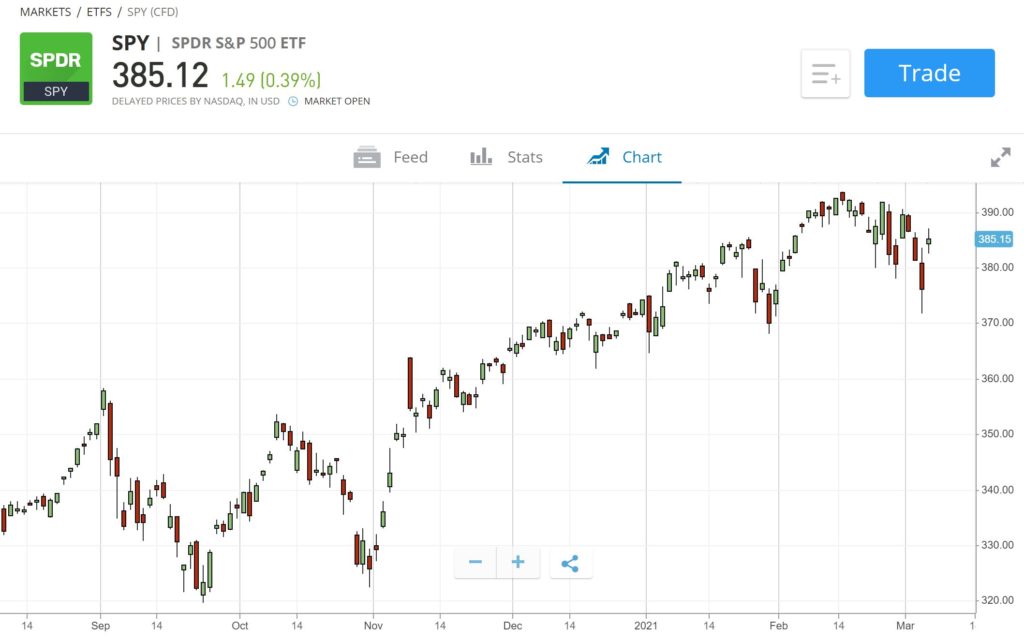Zoom in using the plus control
Screen dimensions: 1024x642
[518, 562]
